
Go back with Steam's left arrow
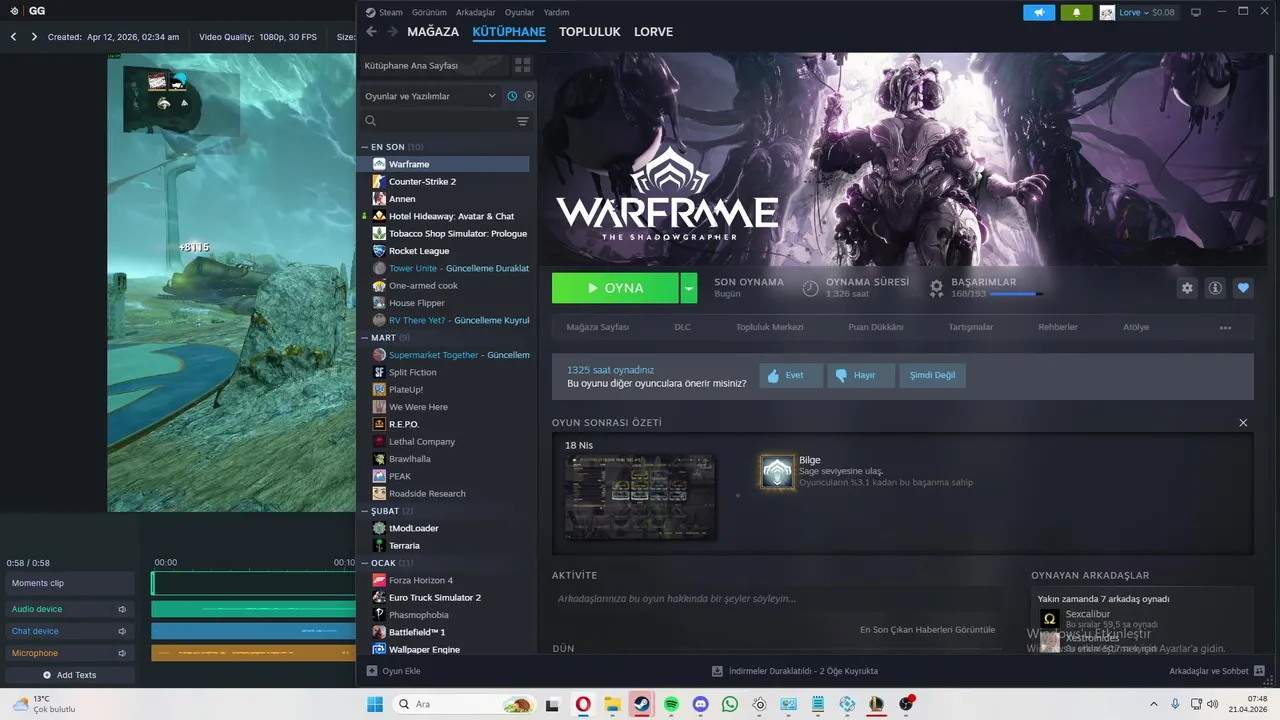pos(371,32)
